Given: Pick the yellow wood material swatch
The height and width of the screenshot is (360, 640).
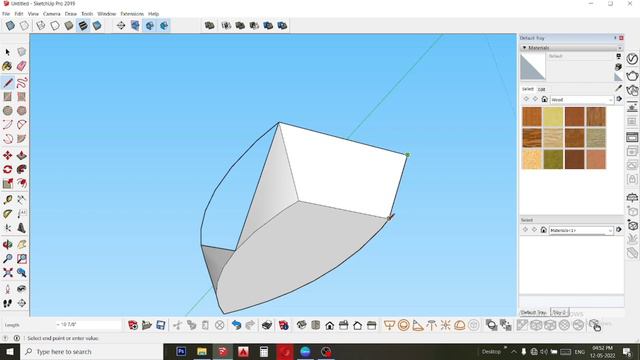Looking at the screenshot, I should click(x=553, y=117).
